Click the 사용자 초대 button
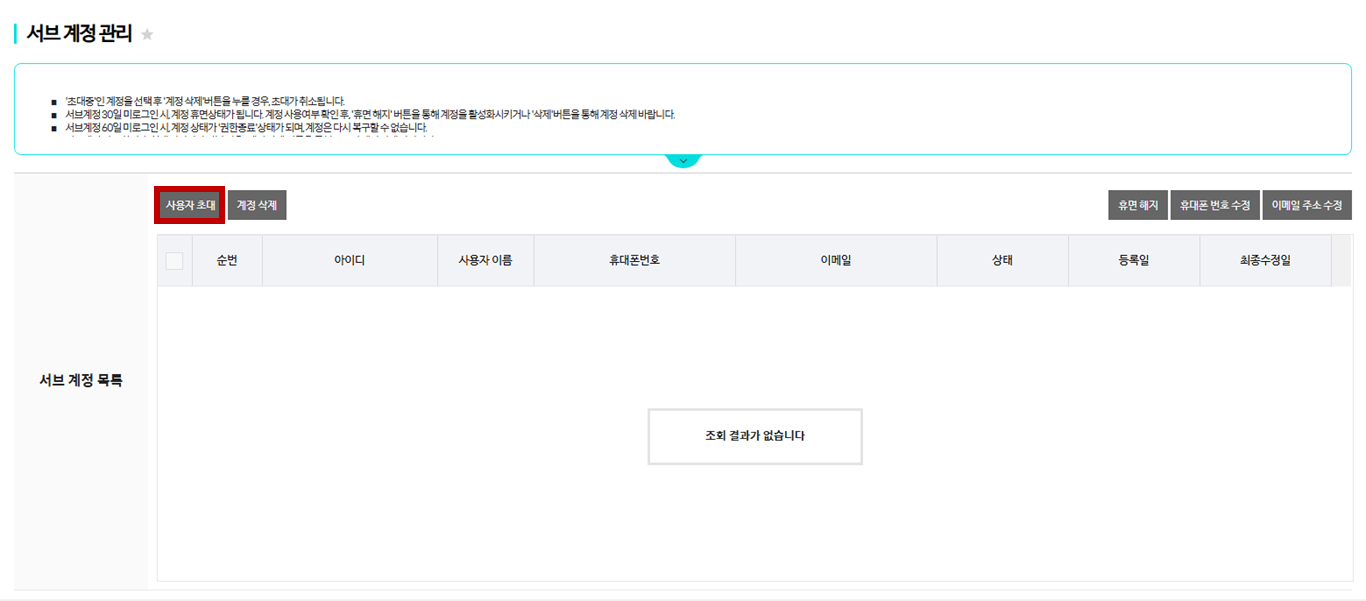The image size is (1366, 601). click(190, 205)
